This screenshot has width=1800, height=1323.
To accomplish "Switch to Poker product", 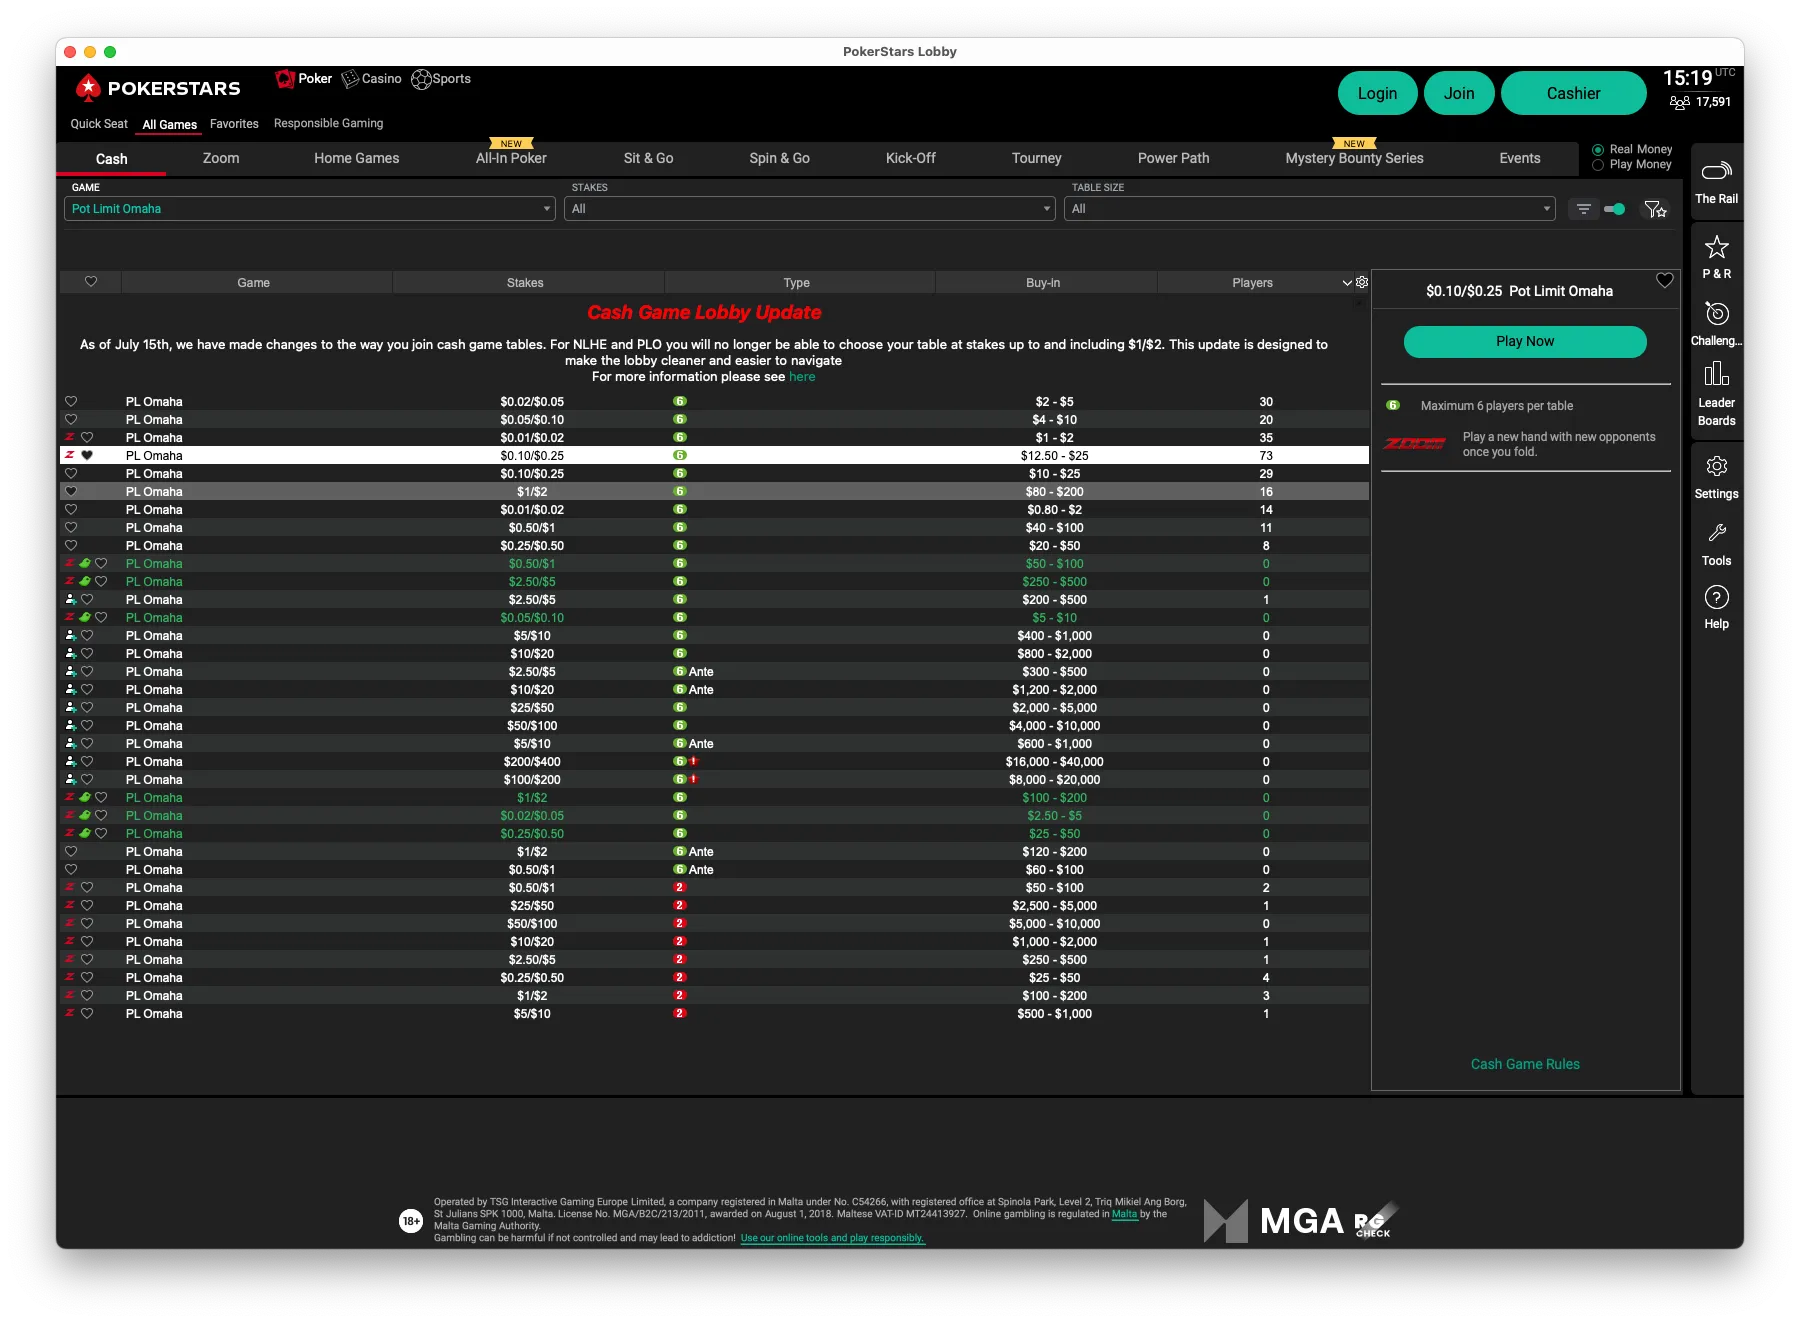I will pyautogui.click(x=304, y=79).
